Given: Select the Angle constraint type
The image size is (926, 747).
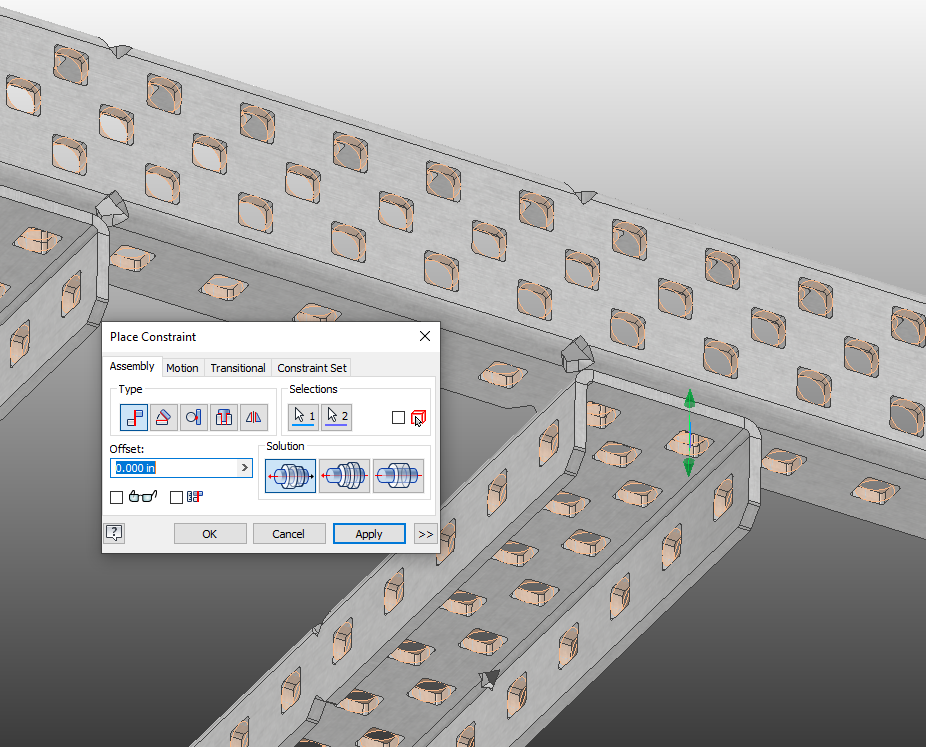Looking at the screenshot, I should pos(164,417).
